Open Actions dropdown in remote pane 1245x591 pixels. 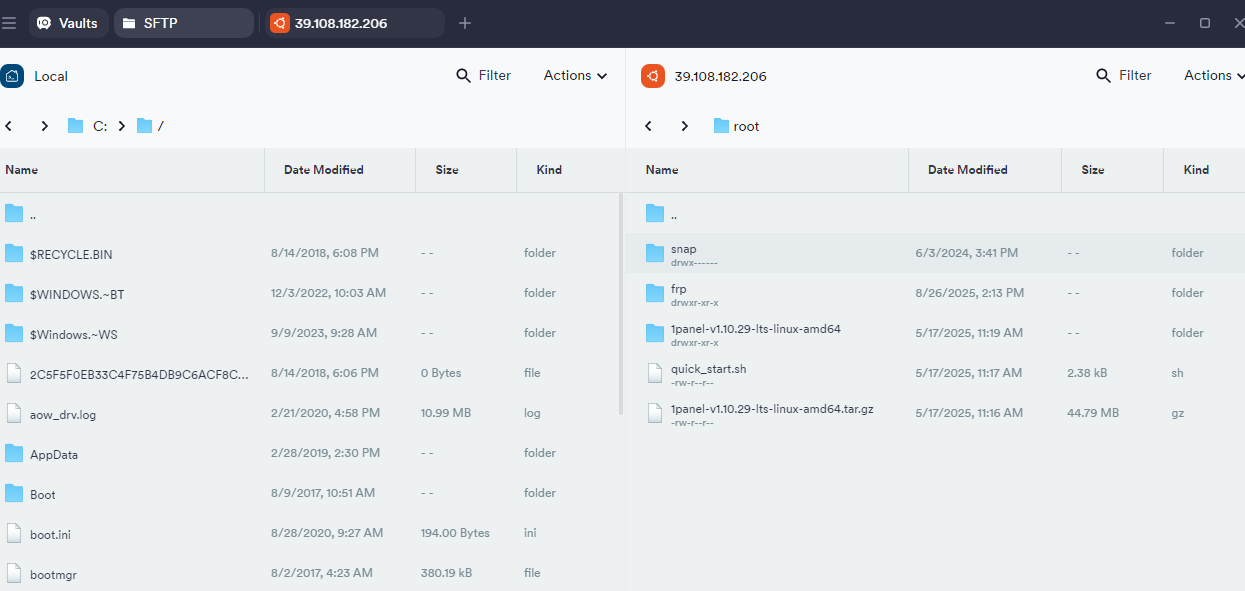[x=1214, y=76]
